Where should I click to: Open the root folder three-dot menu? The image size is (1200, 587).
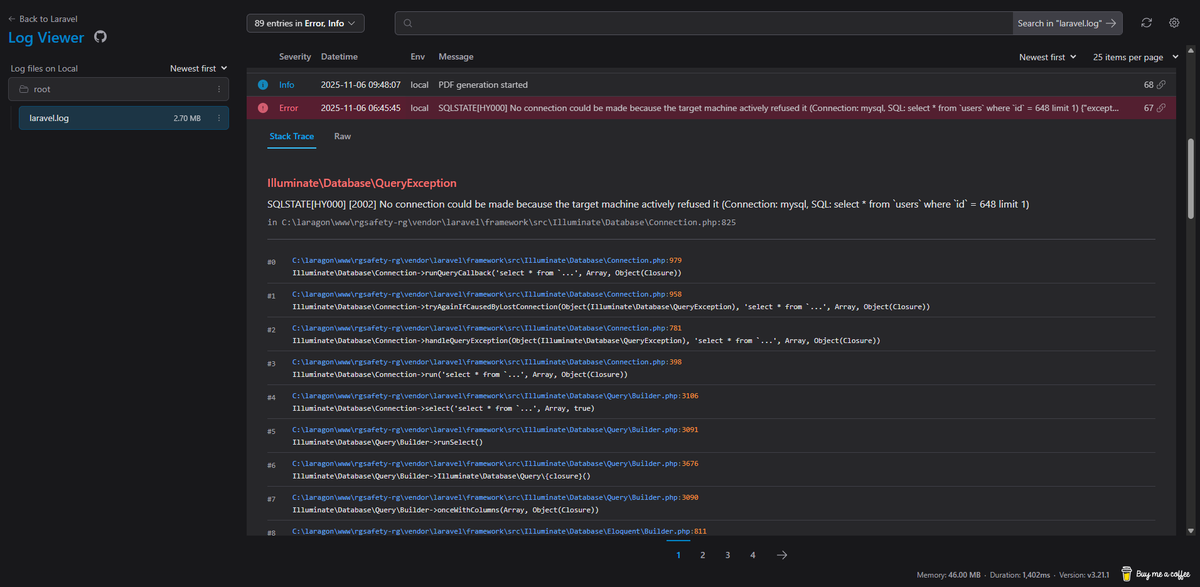click(219, 90)
